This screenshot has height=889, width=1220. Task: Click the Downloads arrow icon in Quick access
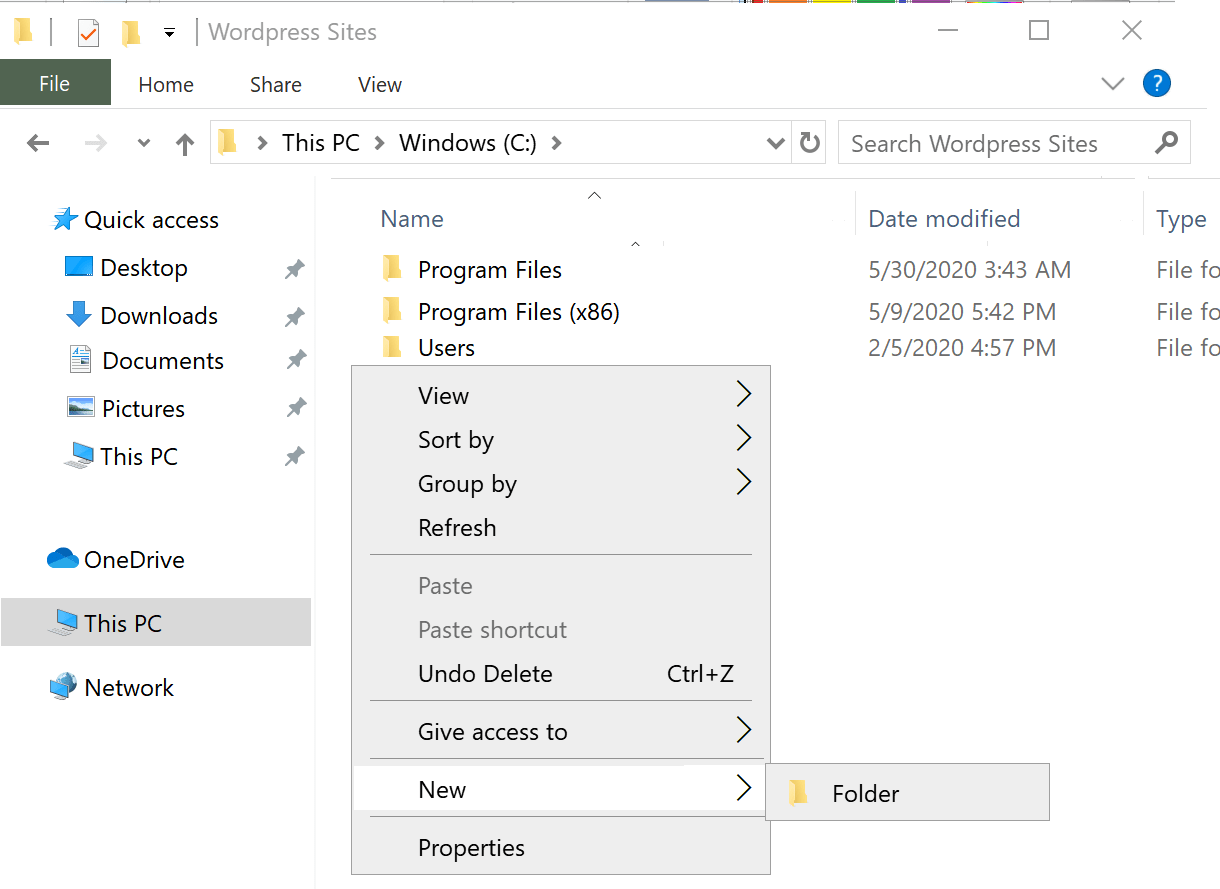click(x=78, y=315)
